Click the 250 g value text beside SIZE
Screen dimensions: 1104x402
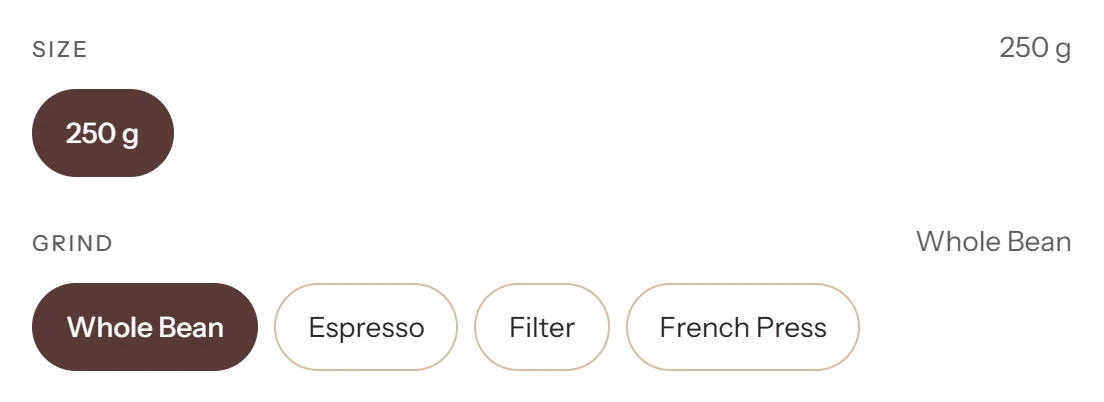pyautogui.click(x=1035, y=49)
